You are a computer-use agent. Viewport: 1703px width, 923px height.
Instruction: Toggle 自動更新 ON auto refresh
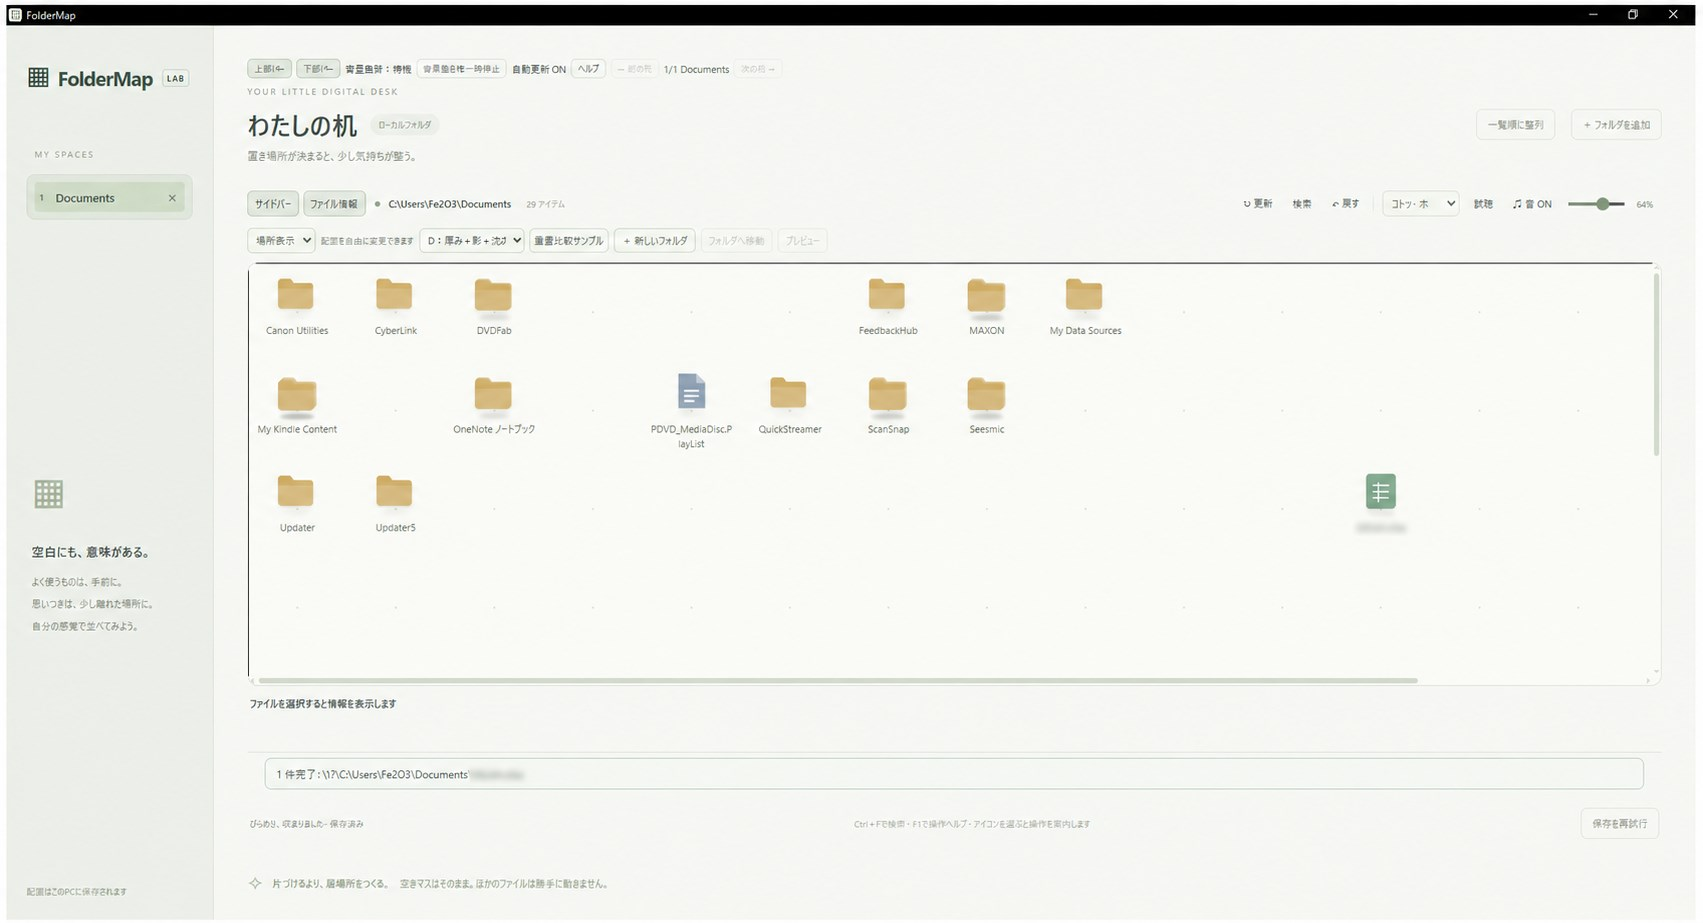539,69
